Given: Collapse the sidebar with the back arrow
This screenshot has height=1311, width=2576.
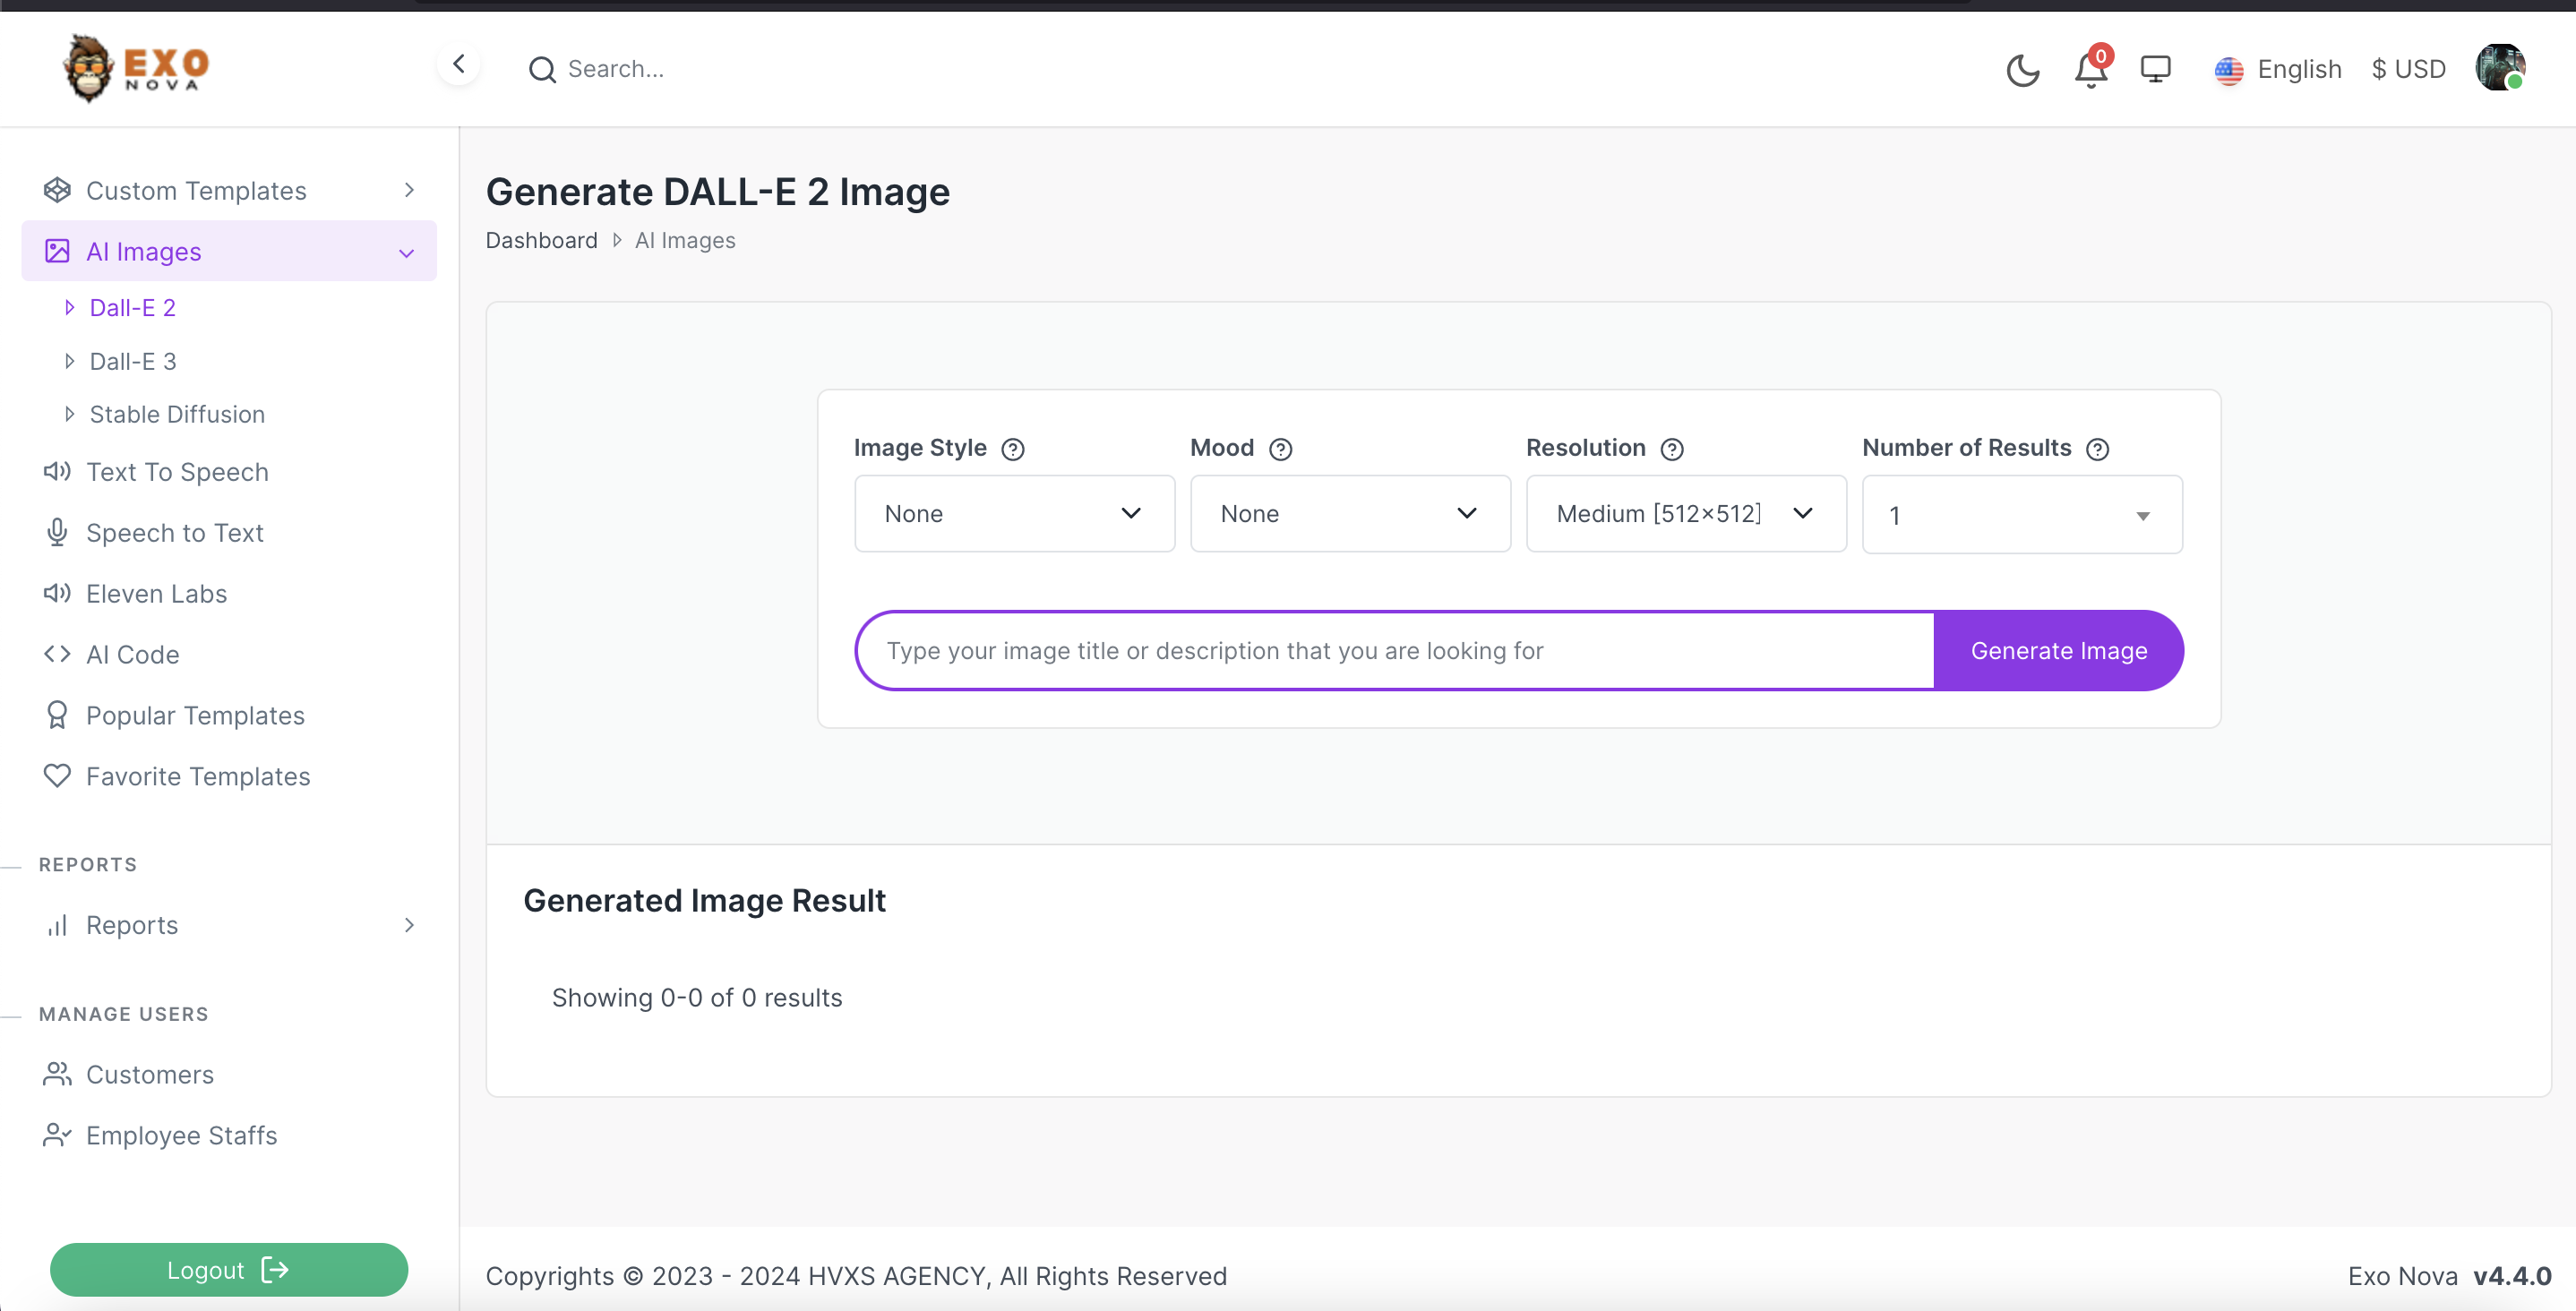Looking at the screenshot, I should 459,65.
